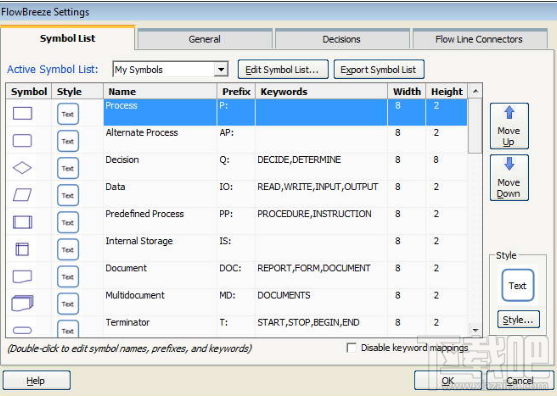Click the Export Symbol List button
The image size is (557, 396).
coord(379,69)
